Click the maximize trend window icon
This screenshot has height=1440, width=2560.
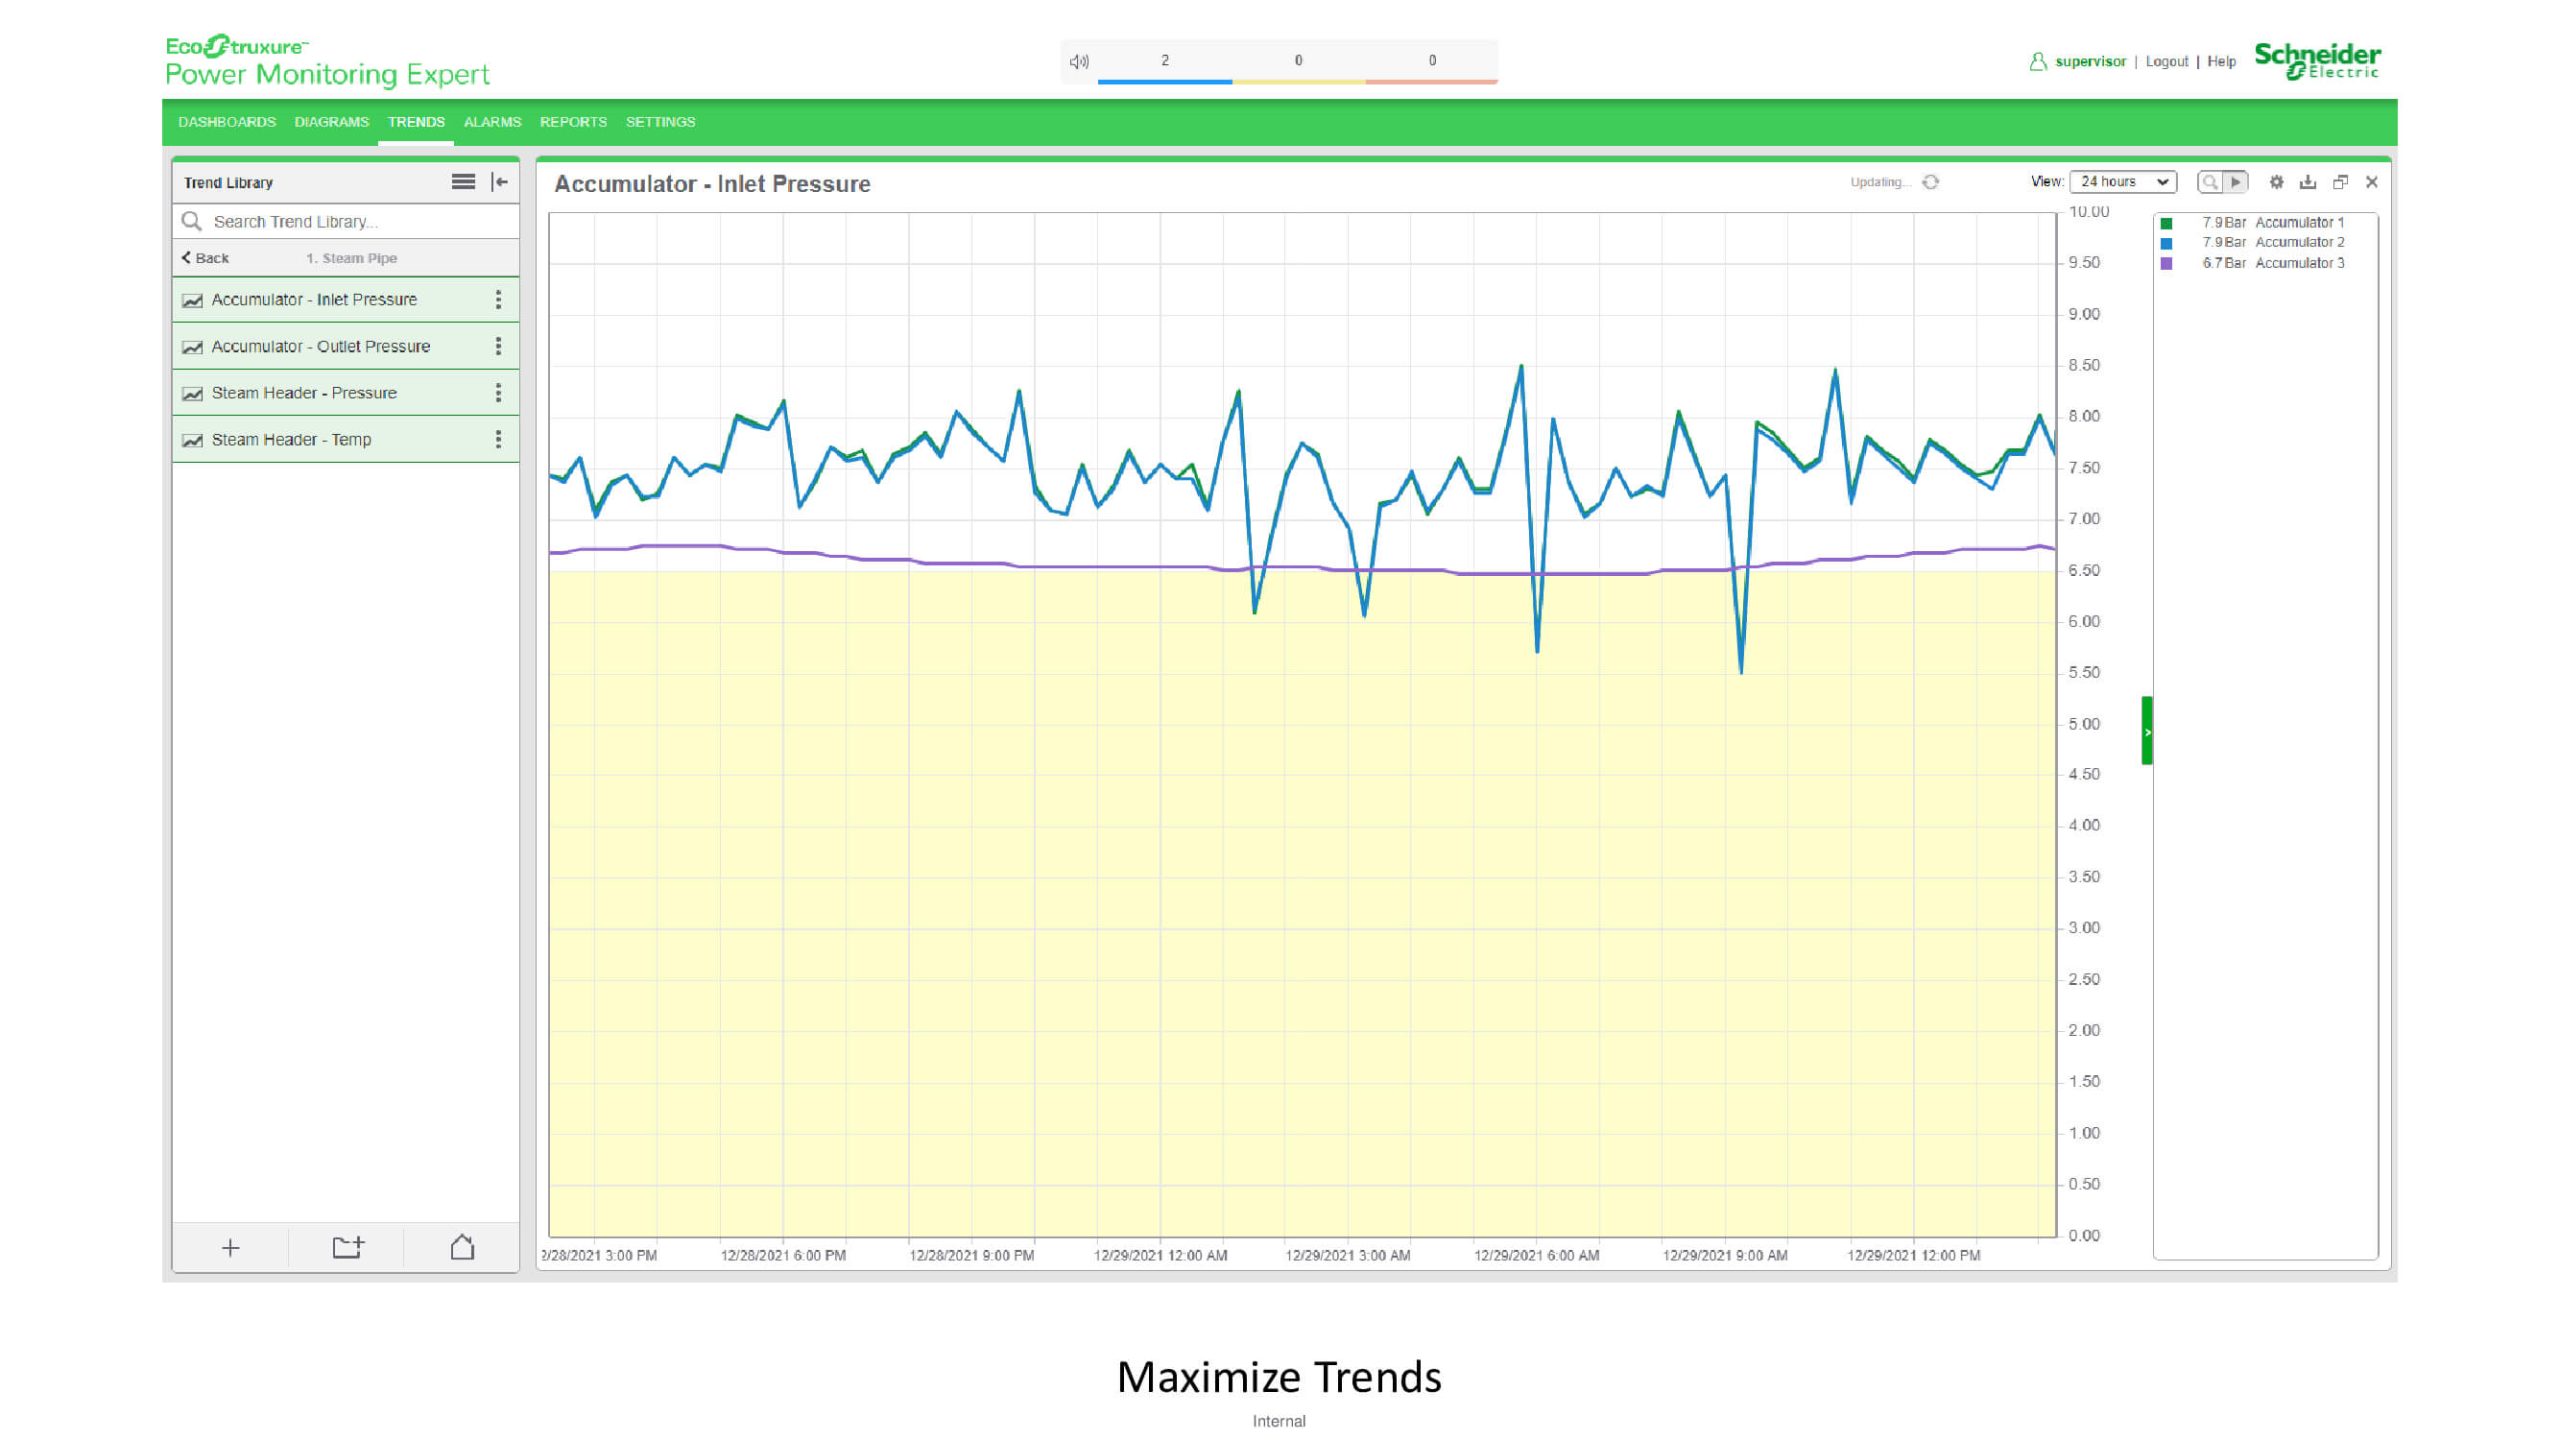[x=2340, y=182]
